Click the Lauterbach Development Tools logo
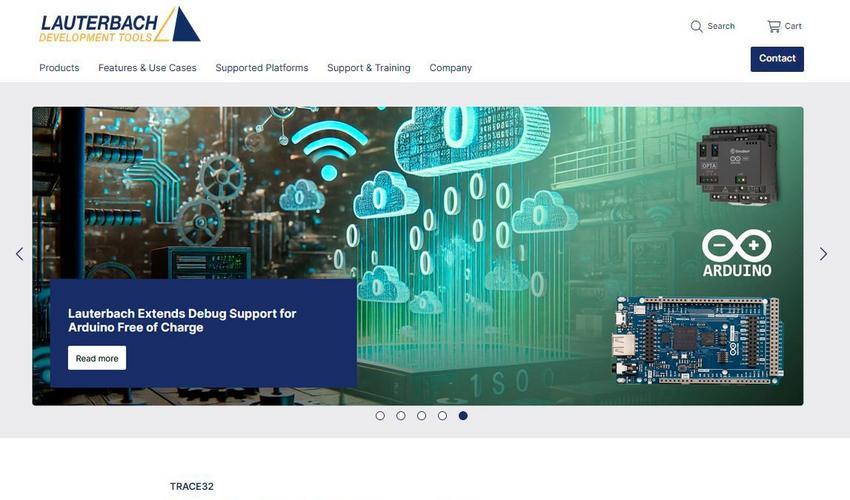The width and height of the screenshot is (850, 500). 120,24
